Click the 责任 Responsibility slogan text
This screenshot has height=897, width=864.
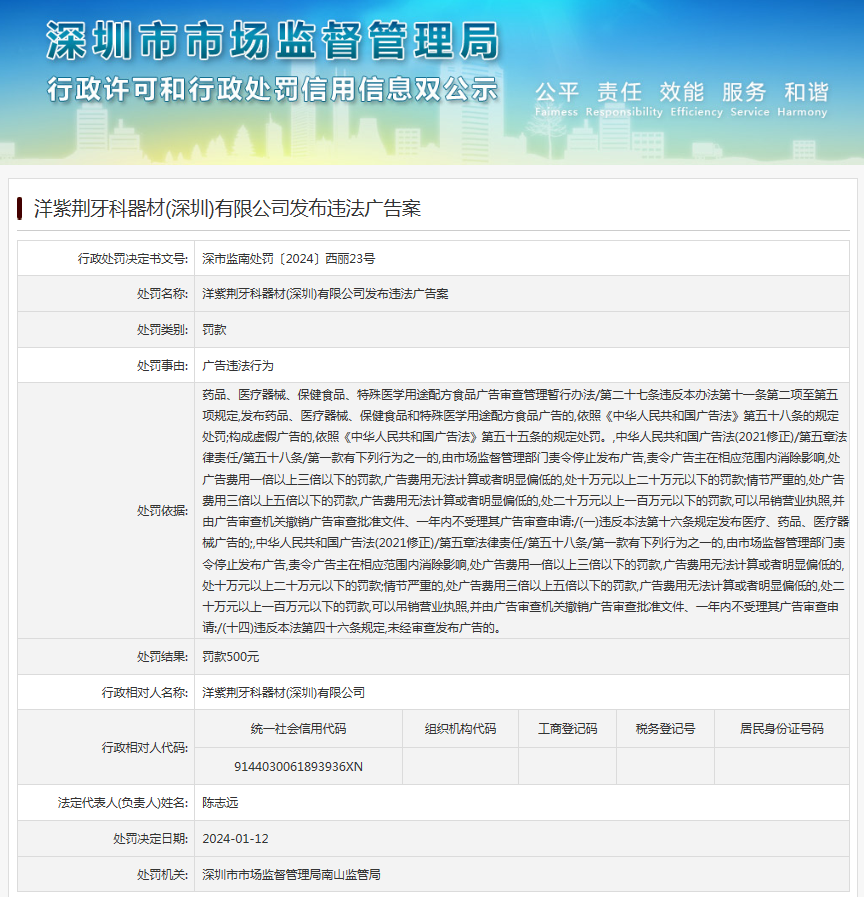[624, 98]
